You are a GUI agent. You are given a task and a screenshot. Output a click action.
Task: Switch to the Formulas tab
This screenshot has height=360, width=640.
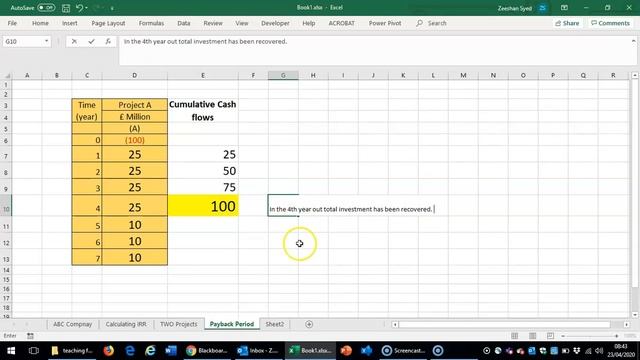(151, 23)
